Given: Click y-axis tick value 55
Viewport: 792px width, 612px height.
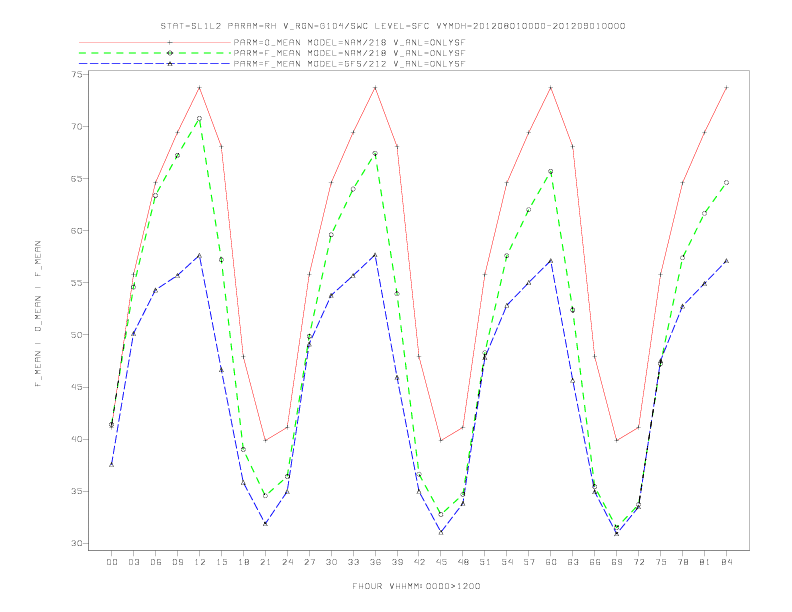Looking at the screenshot, I should pyautogui.click(x=76, y=283).
